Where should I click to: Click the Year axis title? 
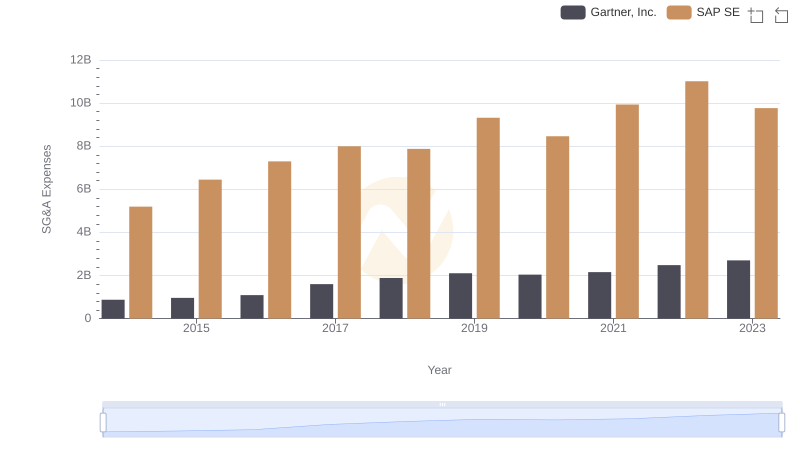[x=439, y=370]
